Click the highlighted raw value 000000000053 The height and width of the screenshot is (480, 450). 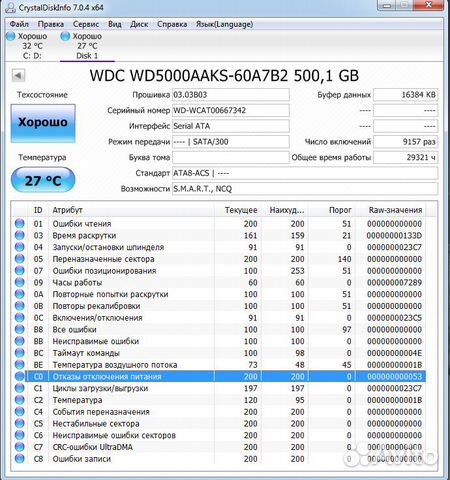coord(394,377)
